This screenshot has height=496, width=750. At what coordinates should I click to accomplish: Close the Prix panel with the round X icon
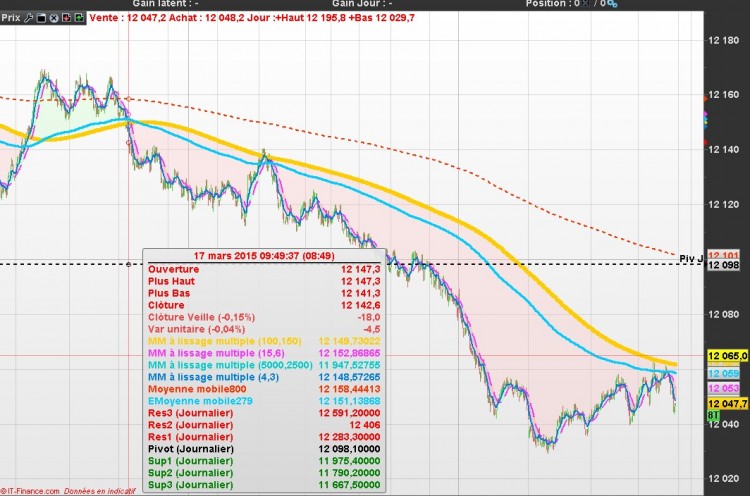click(x=54, y=18)
